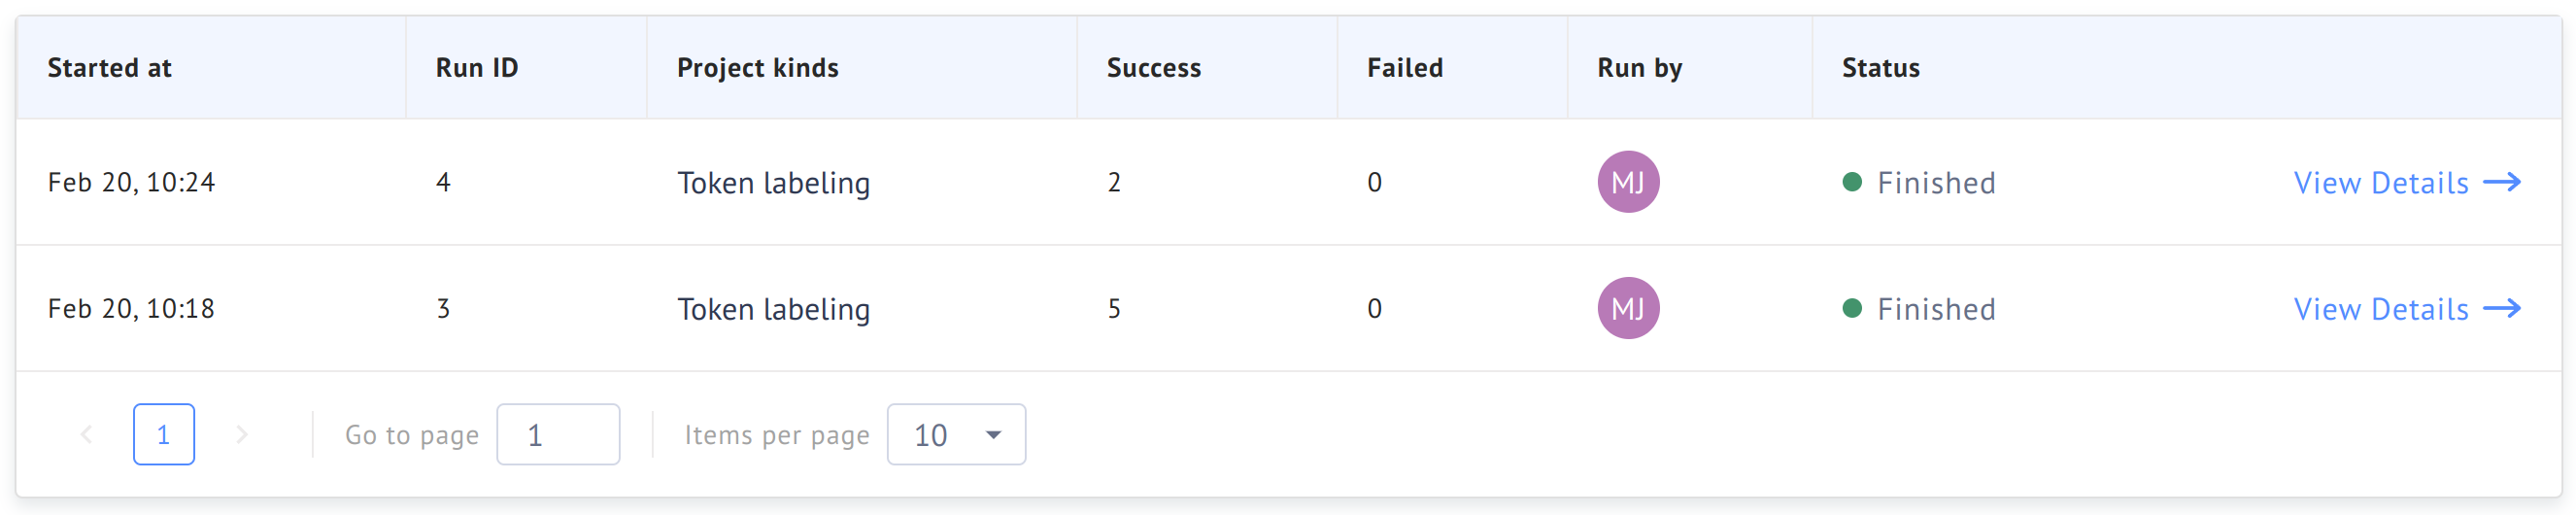Click the Project kinds column header
The height and width of the screenshot is (515, 2576).
757,68
